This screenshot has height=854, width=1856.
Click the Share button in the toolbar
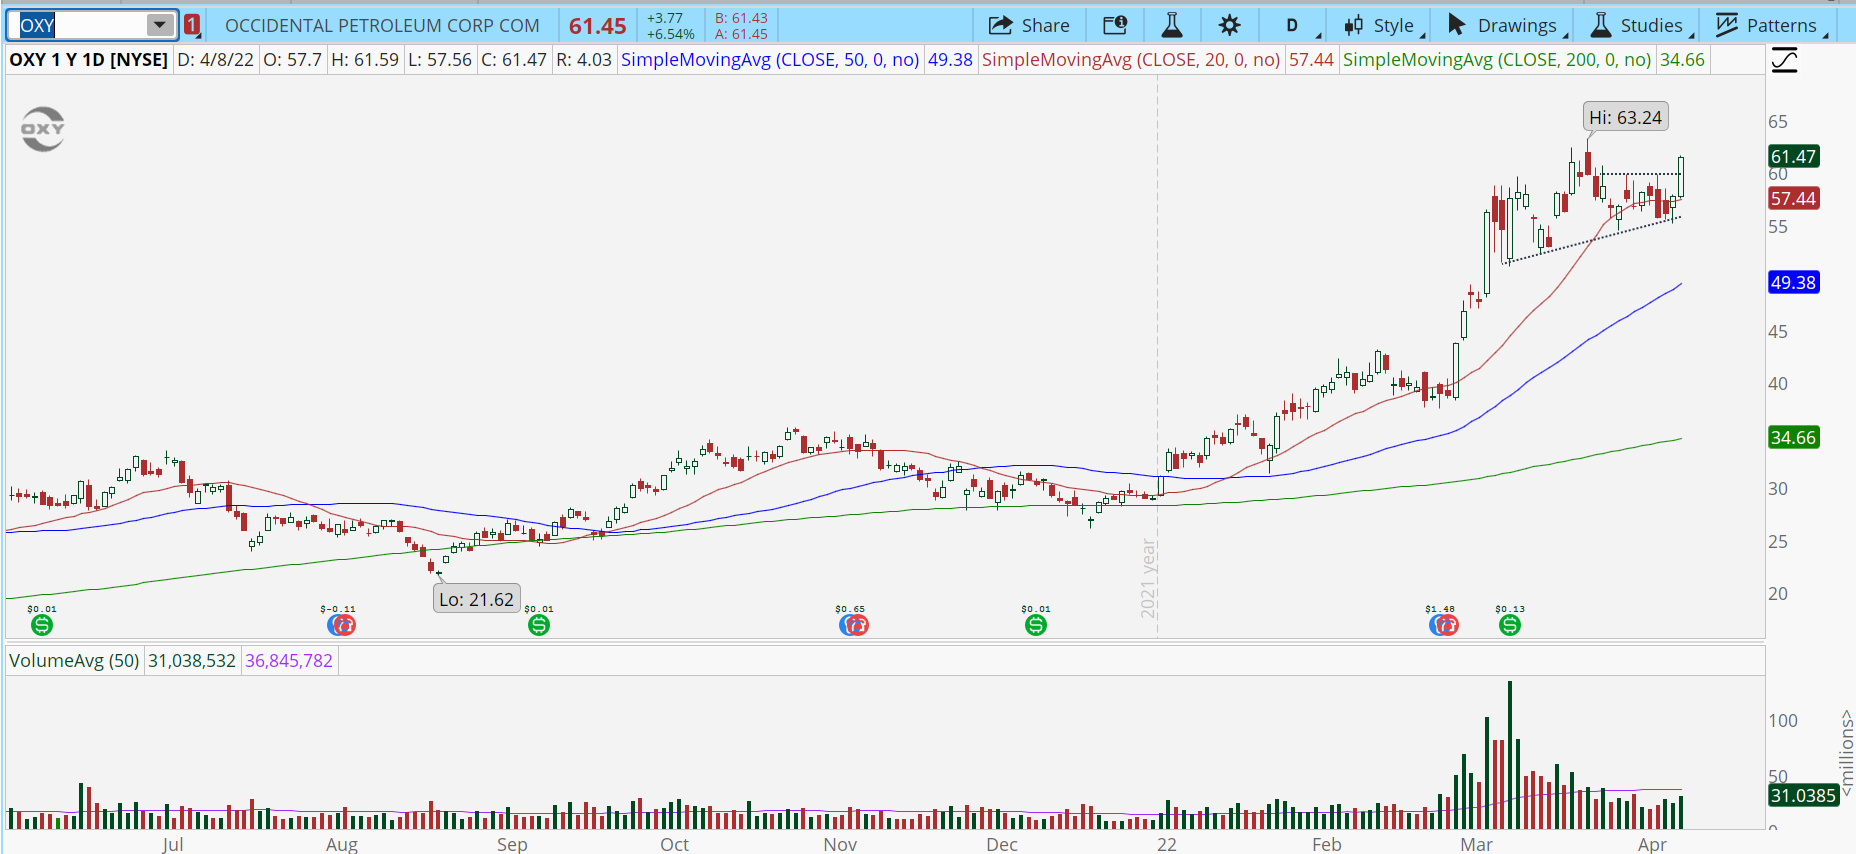pos(1029,26)
